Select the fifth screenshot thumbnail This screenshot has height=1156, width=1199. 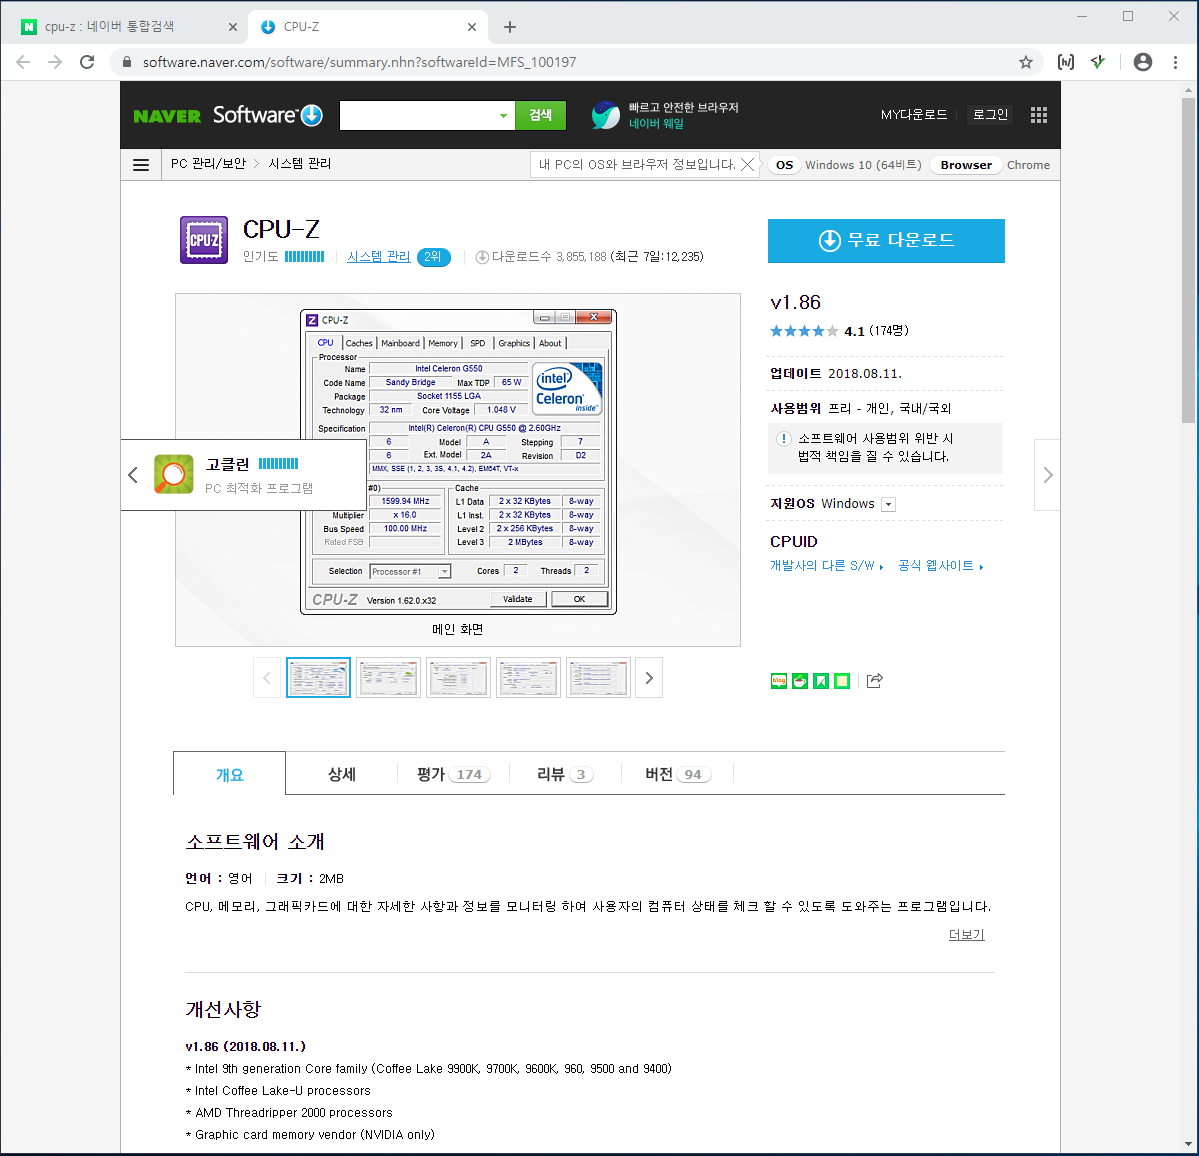coord(598,677)
